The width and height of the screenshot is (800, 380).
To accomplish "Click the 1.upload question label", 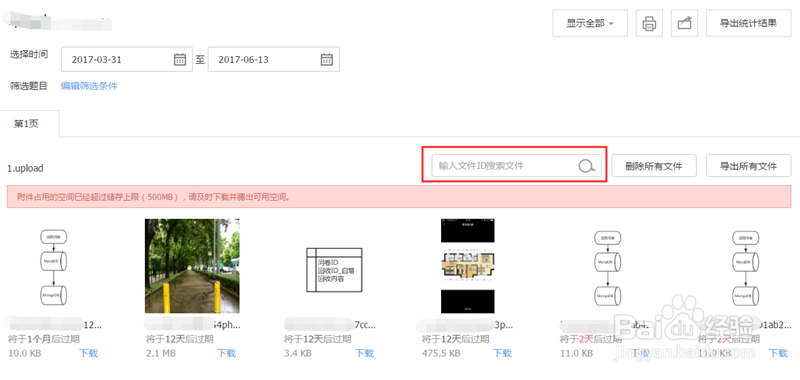I will pos(25,168).
